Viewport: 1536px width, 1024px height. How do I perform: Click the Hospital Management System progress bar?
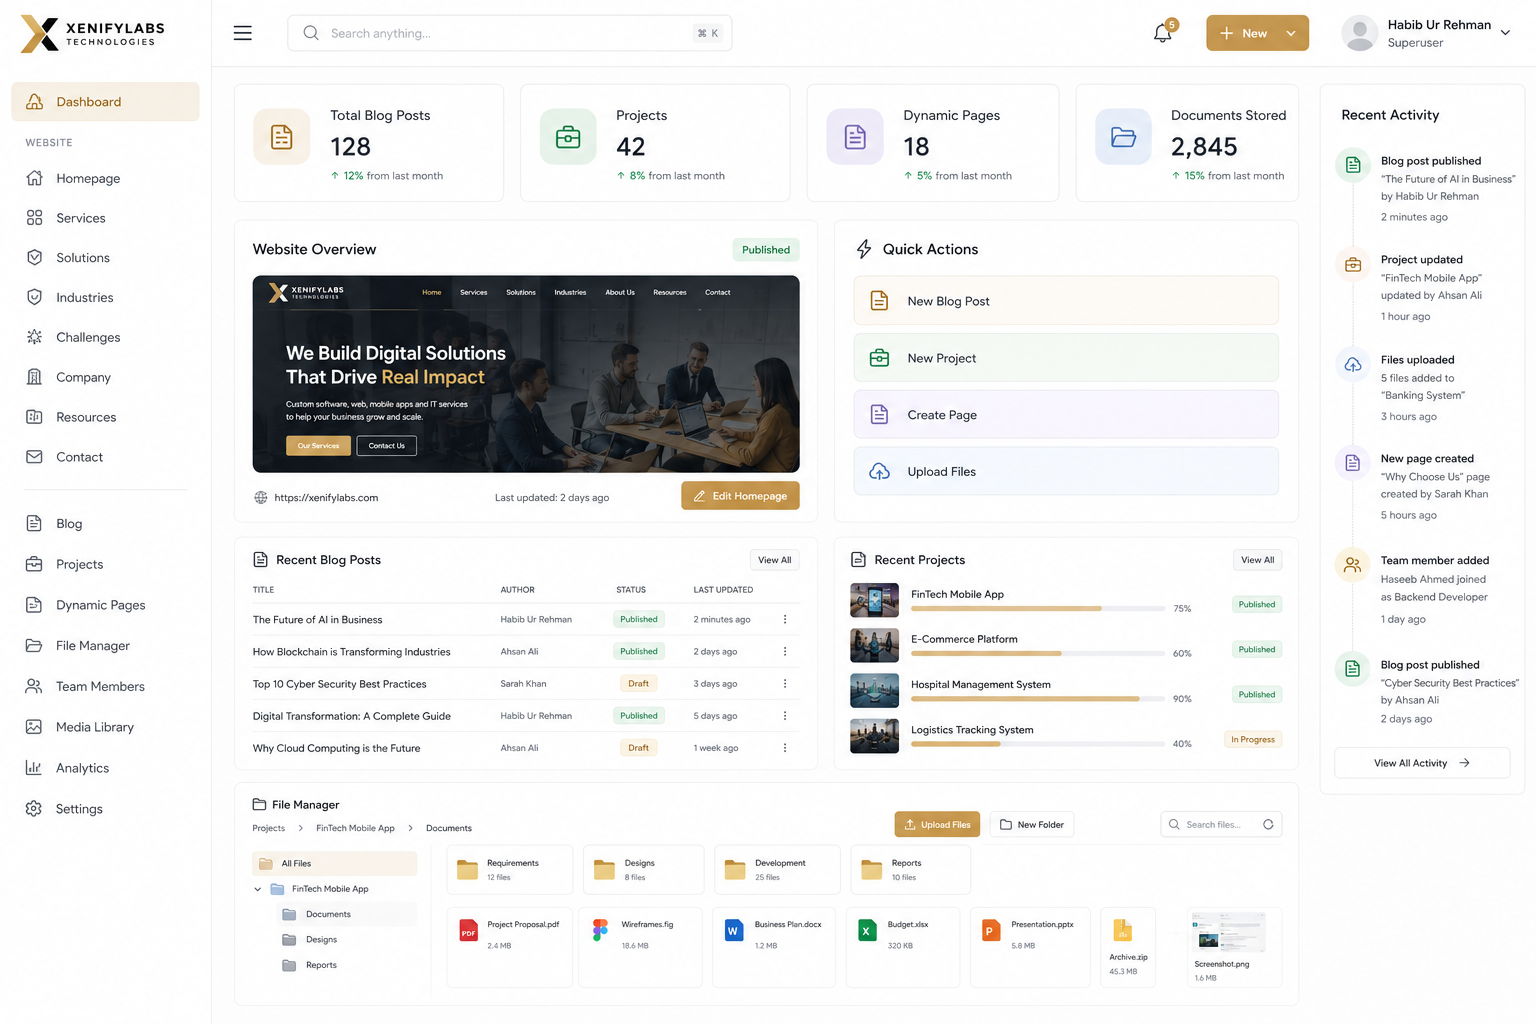coord(1038,699)
